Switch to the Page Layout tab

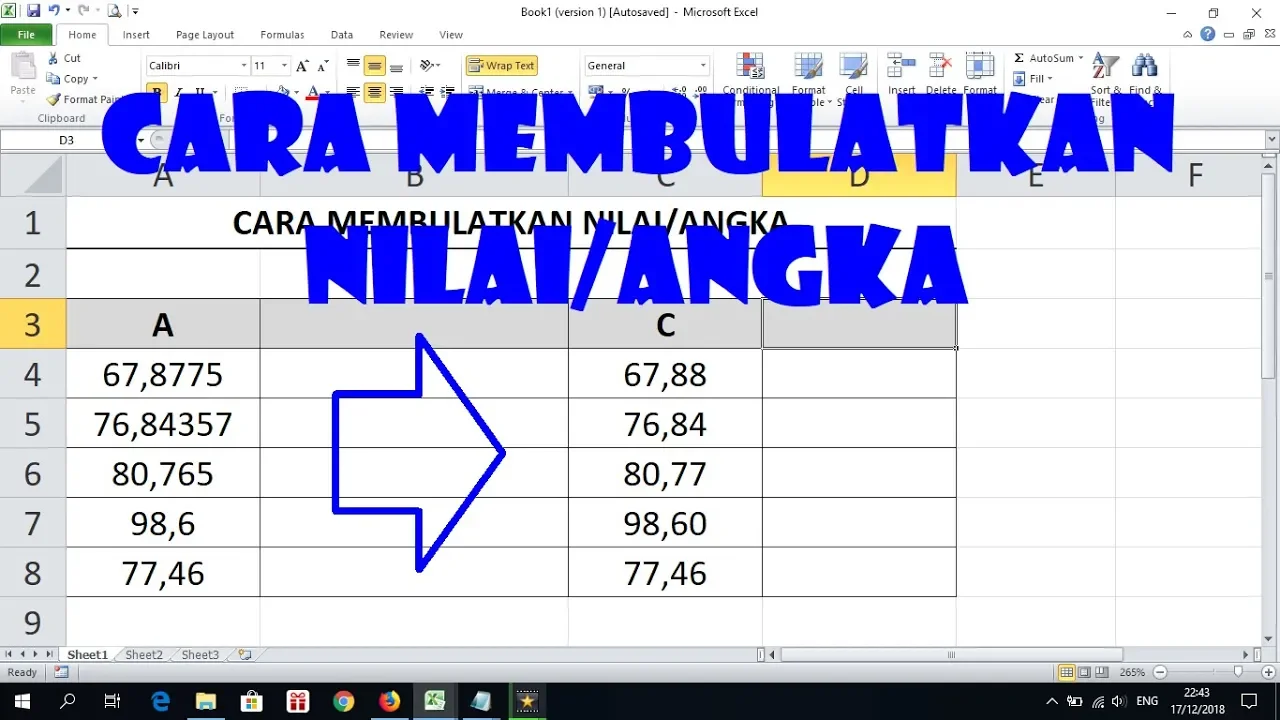pyautogui.click(x=205, y=35)
